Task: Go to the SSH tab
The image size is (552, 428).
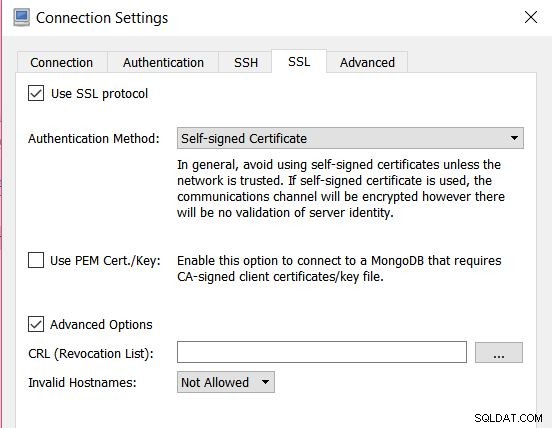Action: coord(245,62)
